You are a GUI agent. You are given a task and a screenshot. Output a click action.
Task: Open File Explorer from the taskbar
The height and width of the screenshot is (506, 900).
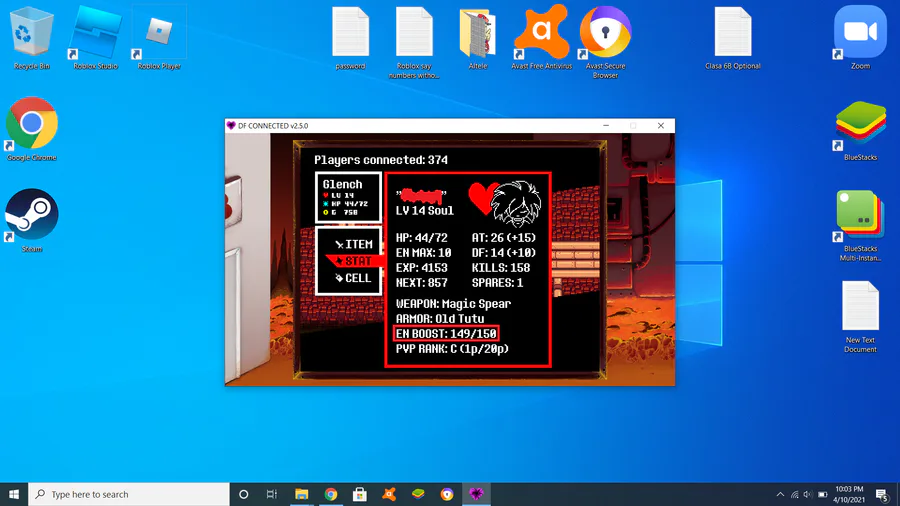(x=301, y=494)
